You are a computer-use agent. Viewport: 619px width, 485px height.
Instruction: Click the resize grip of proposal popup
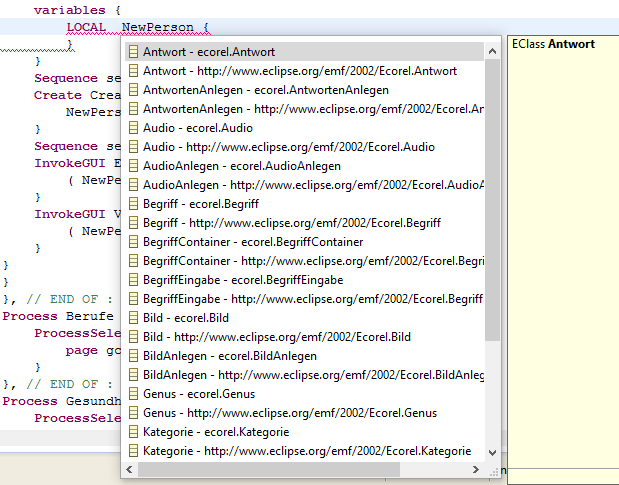[493, 471]
